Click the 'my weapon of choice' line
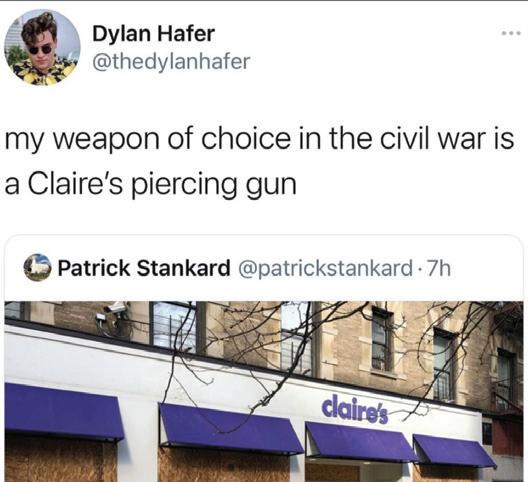 259,139
